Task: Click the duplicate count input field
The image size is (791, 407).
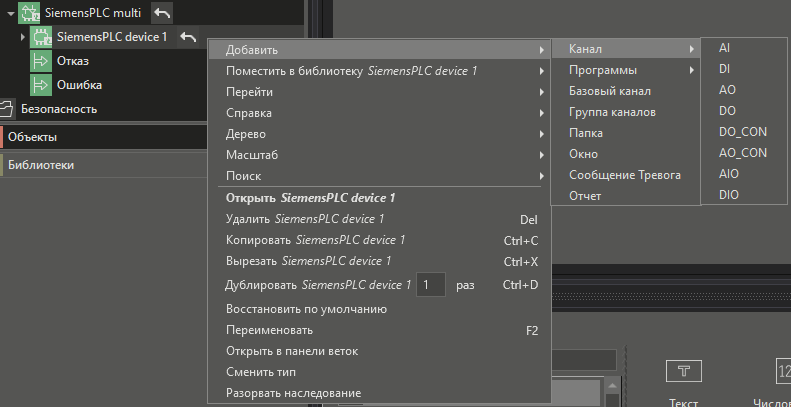Action: 431,285
